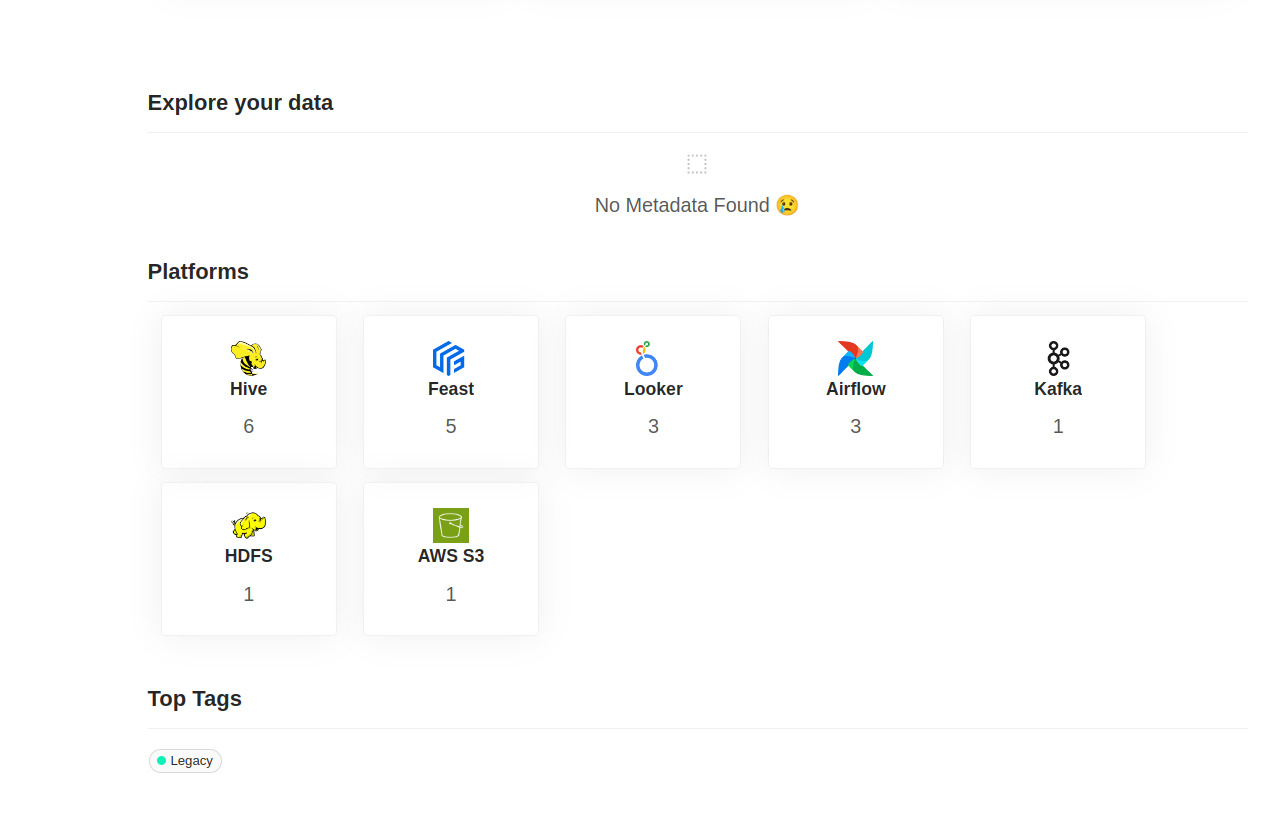Click the Legacy tag
The height and width of the screenshot is (815, 1275).
click(x=185, y=760)
